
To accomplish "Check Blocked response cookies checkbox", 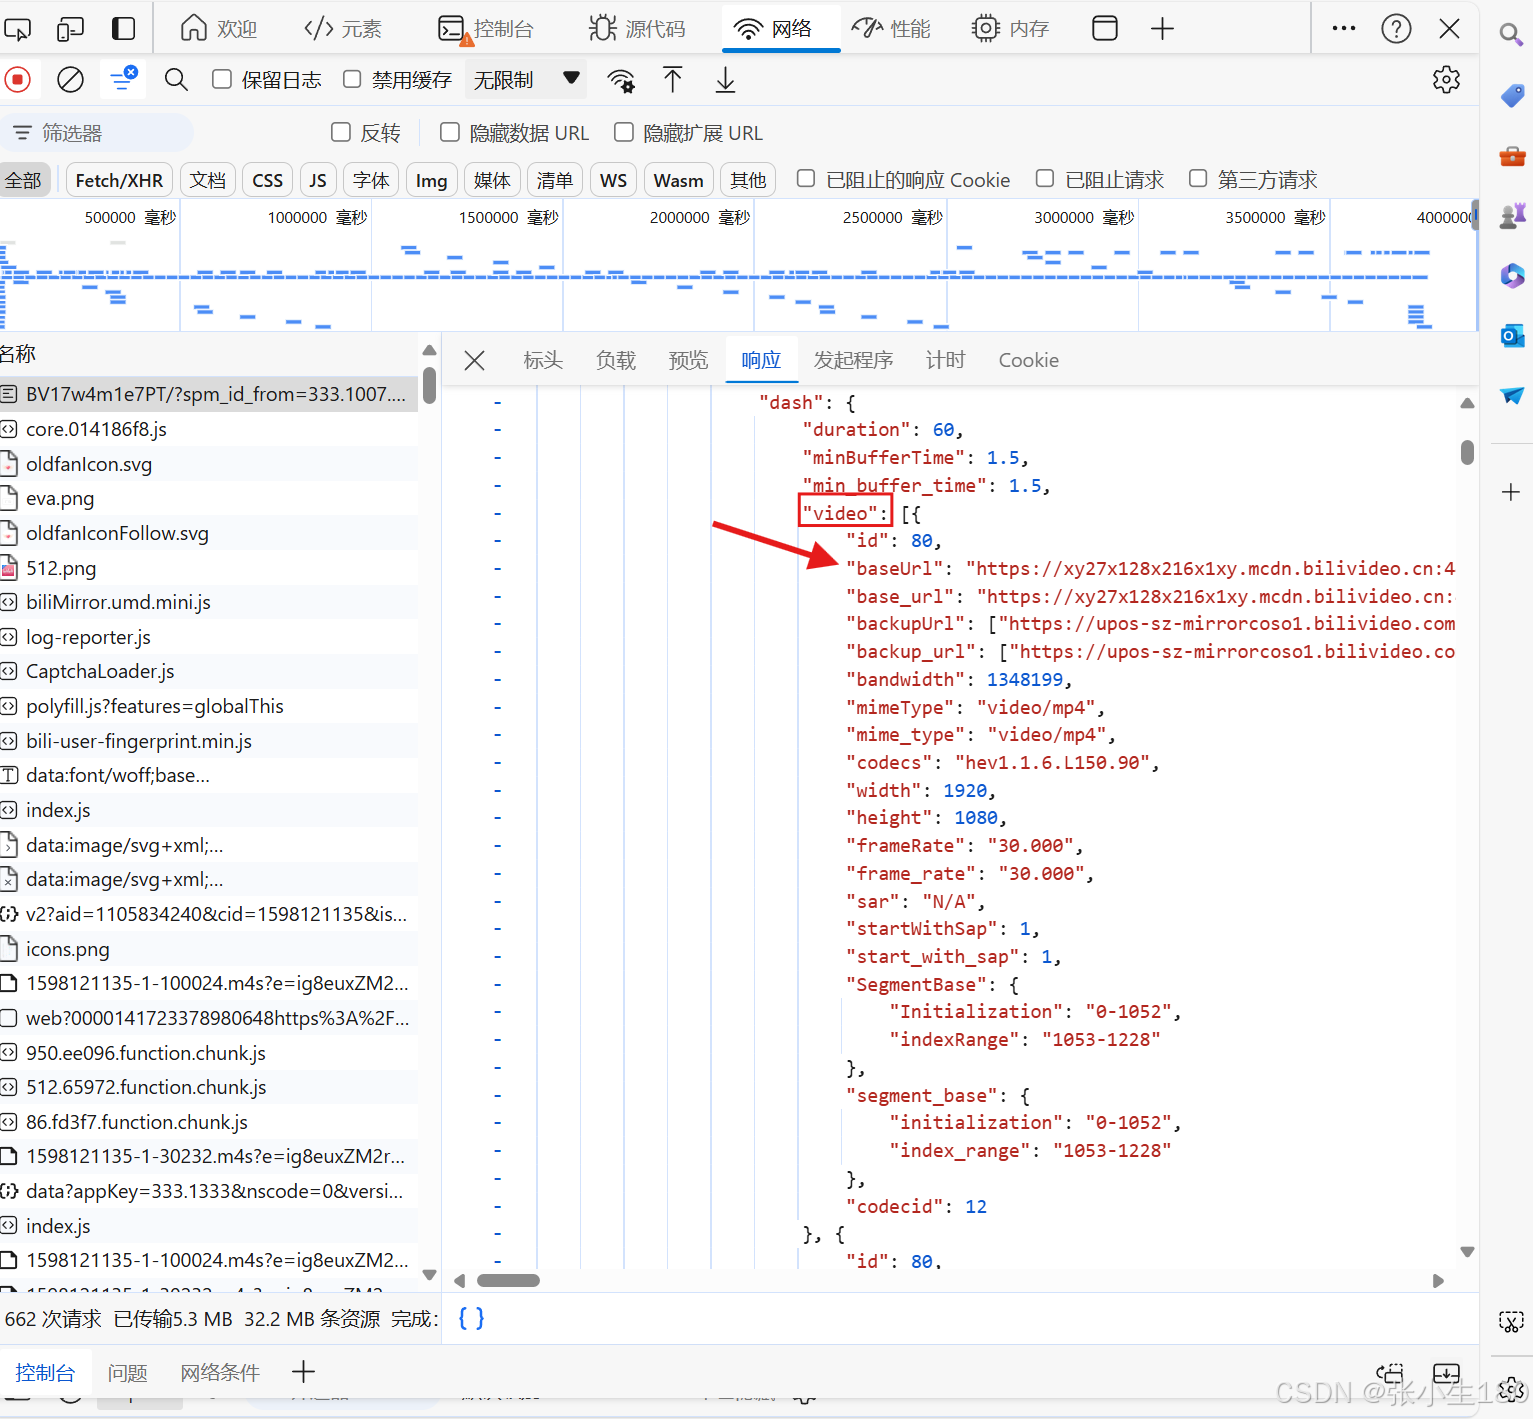I will [805, 179].
